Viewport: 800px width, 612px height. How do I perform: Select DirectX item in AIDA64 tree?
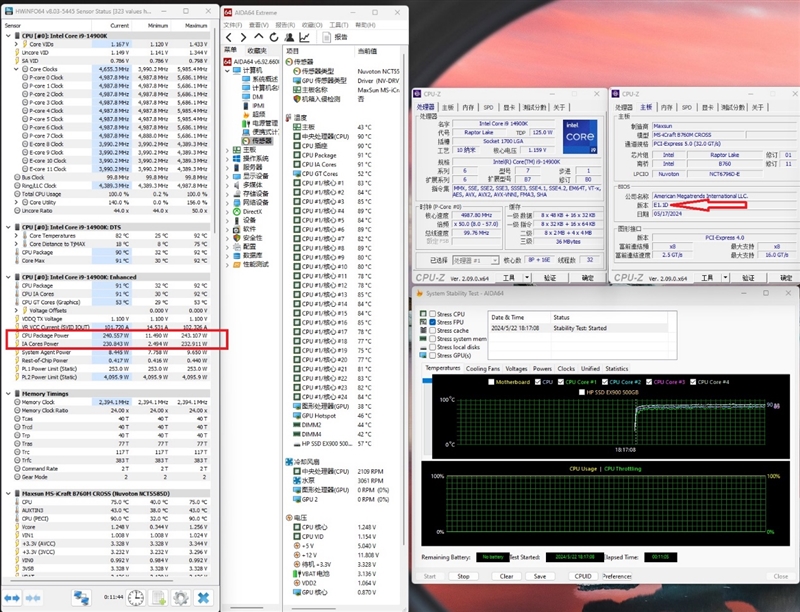[x=247, y=211]
